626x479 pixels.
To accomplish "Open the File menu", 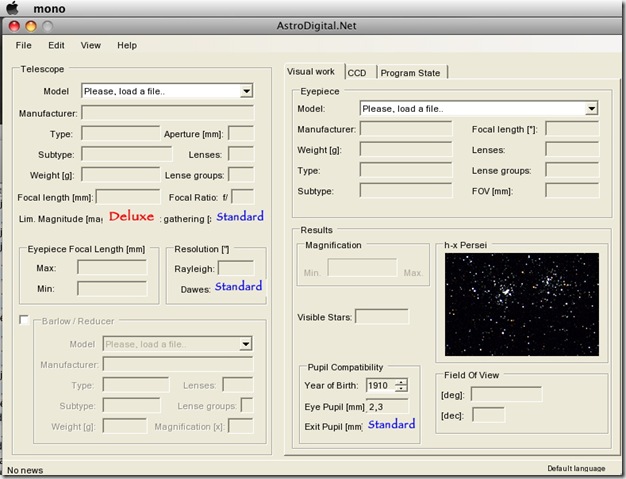I will 24,45.
